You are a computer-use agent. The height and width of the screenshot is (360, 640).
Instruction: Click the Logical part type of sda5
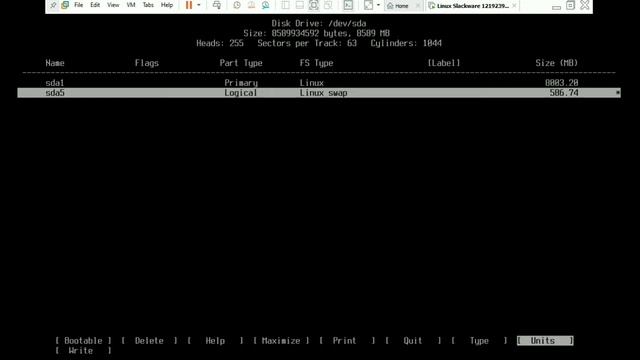point(240,93)
